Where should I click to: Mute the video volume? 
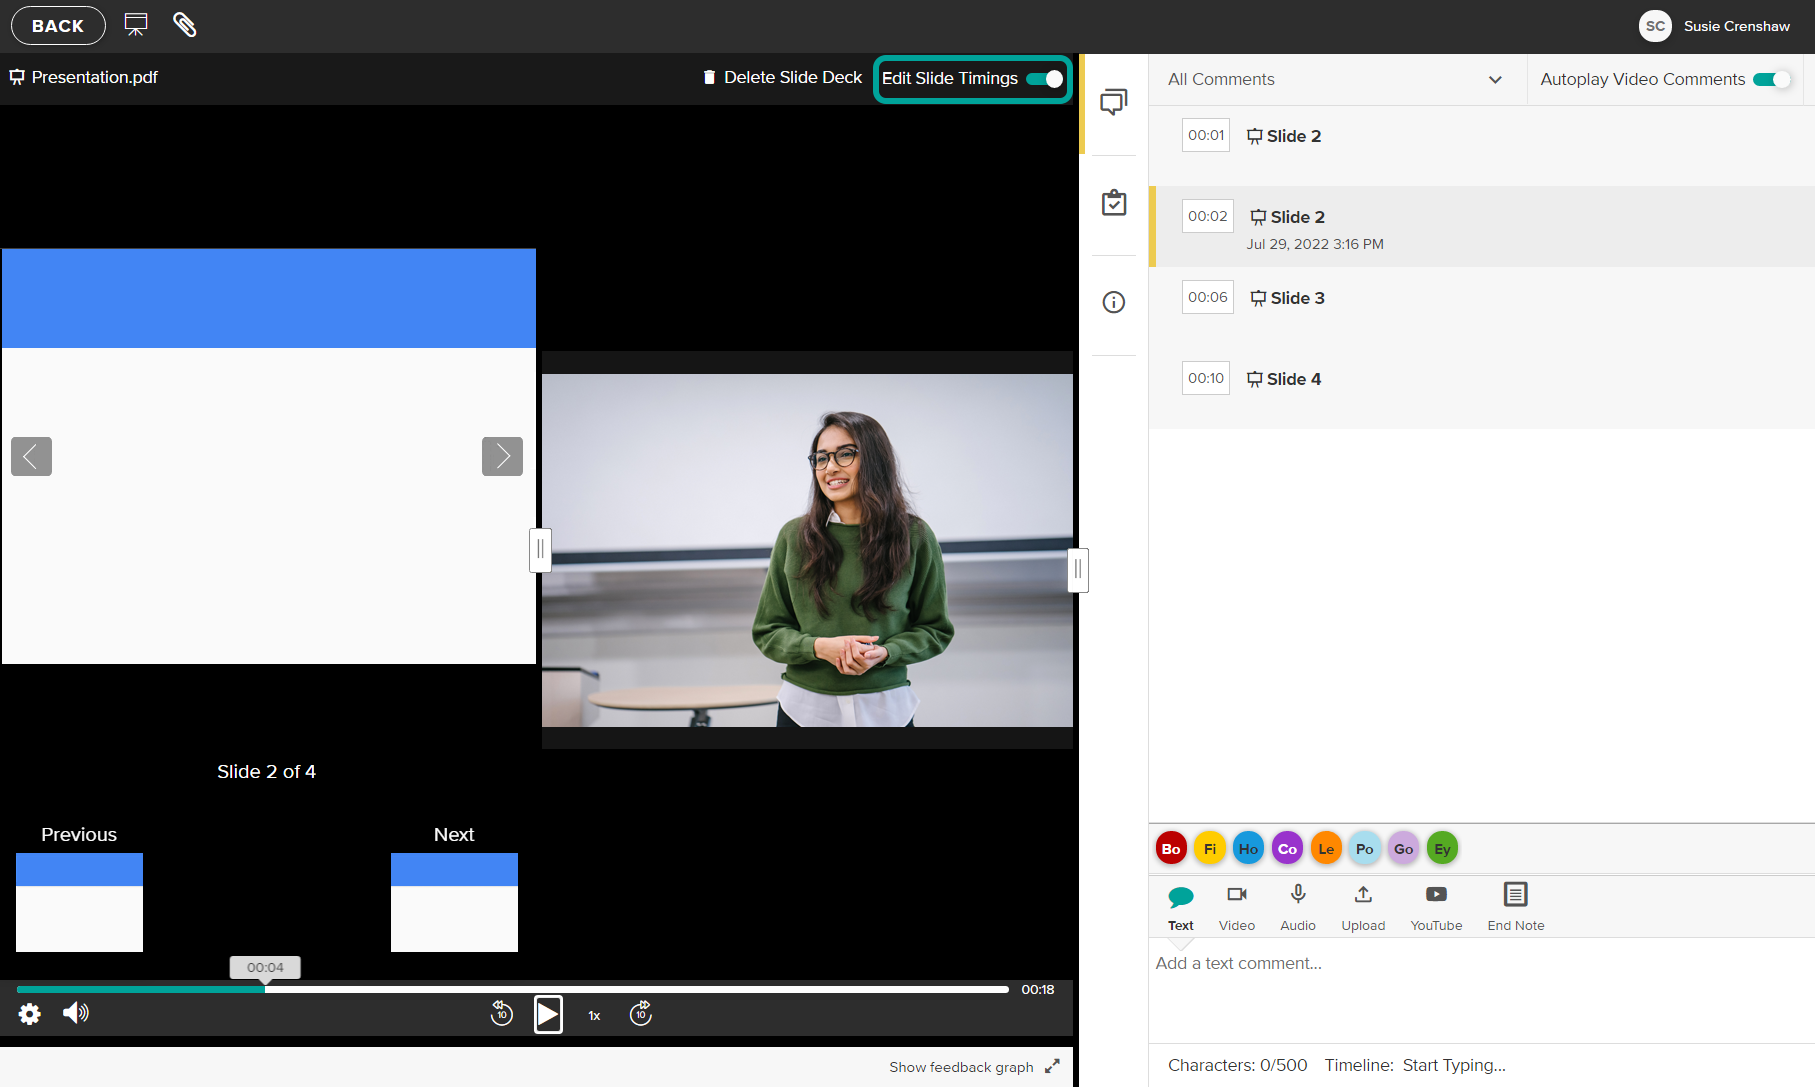click(x=76, y=1013)
